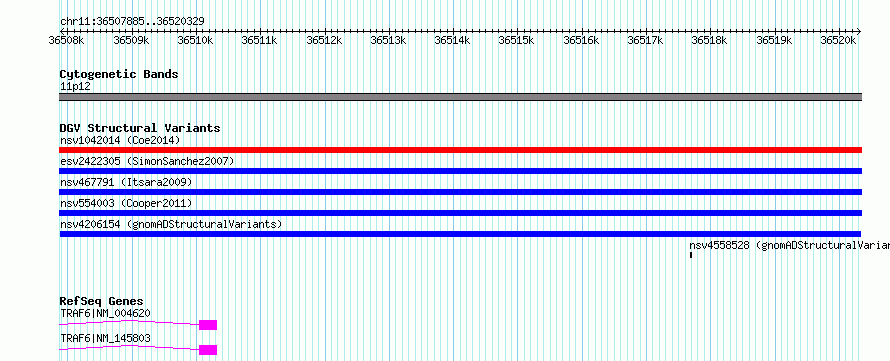The width and height of the screenshot is (890, 361).
Task: Select the blue esv2422305 variant bar
Action: click(x=460, y=171)
